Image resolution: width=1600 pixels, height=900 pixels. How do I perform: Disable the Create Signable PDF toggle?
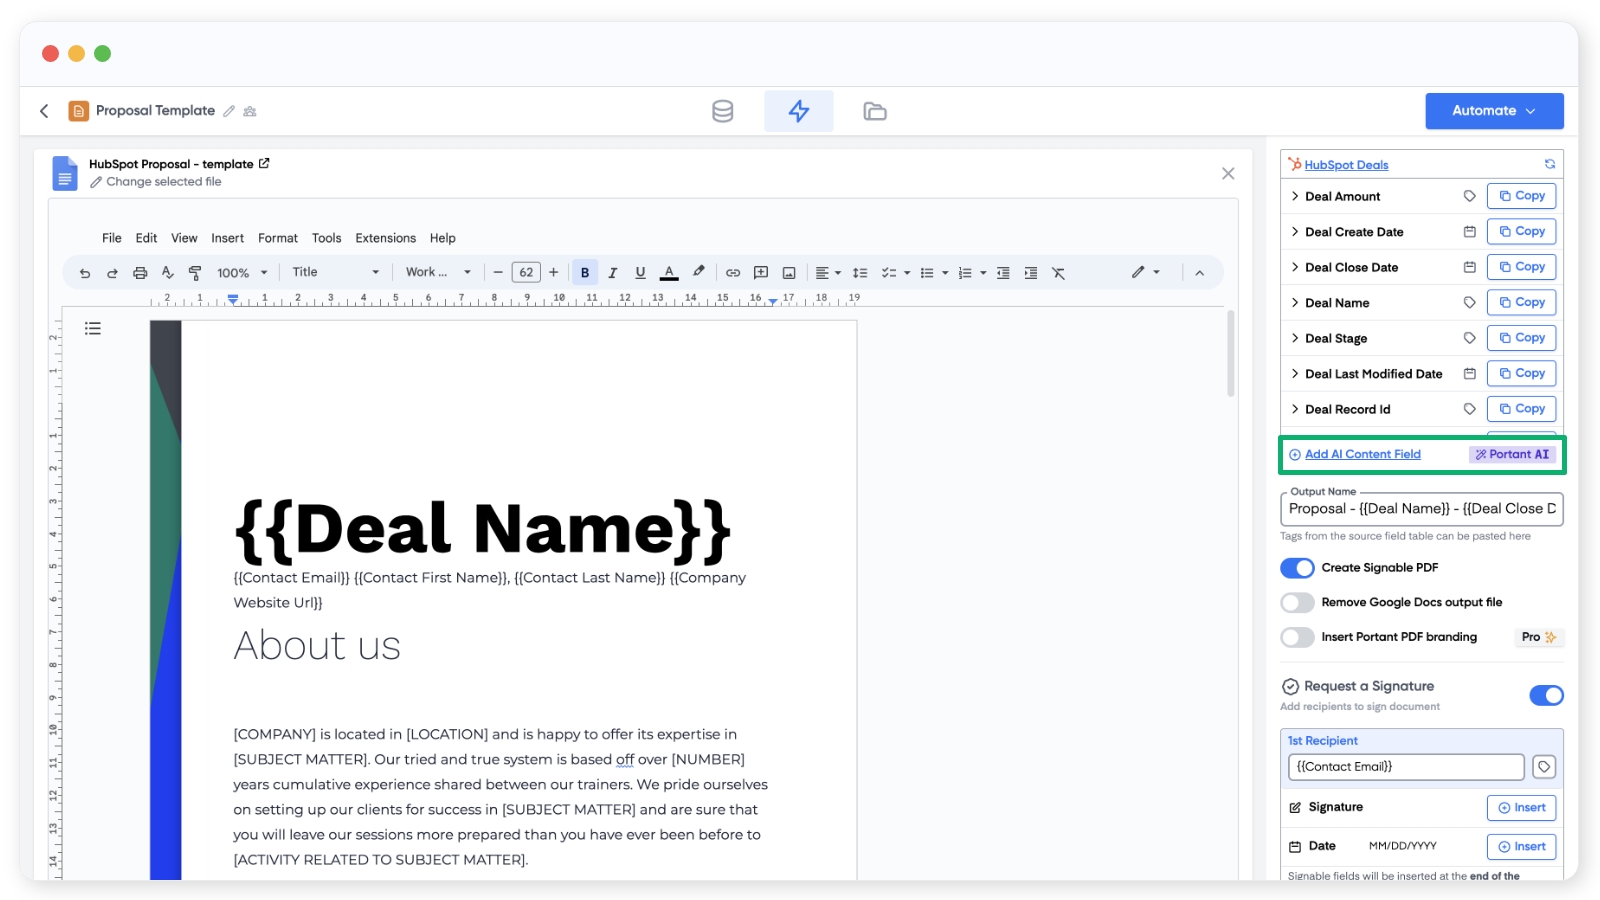pos(1297,568)
